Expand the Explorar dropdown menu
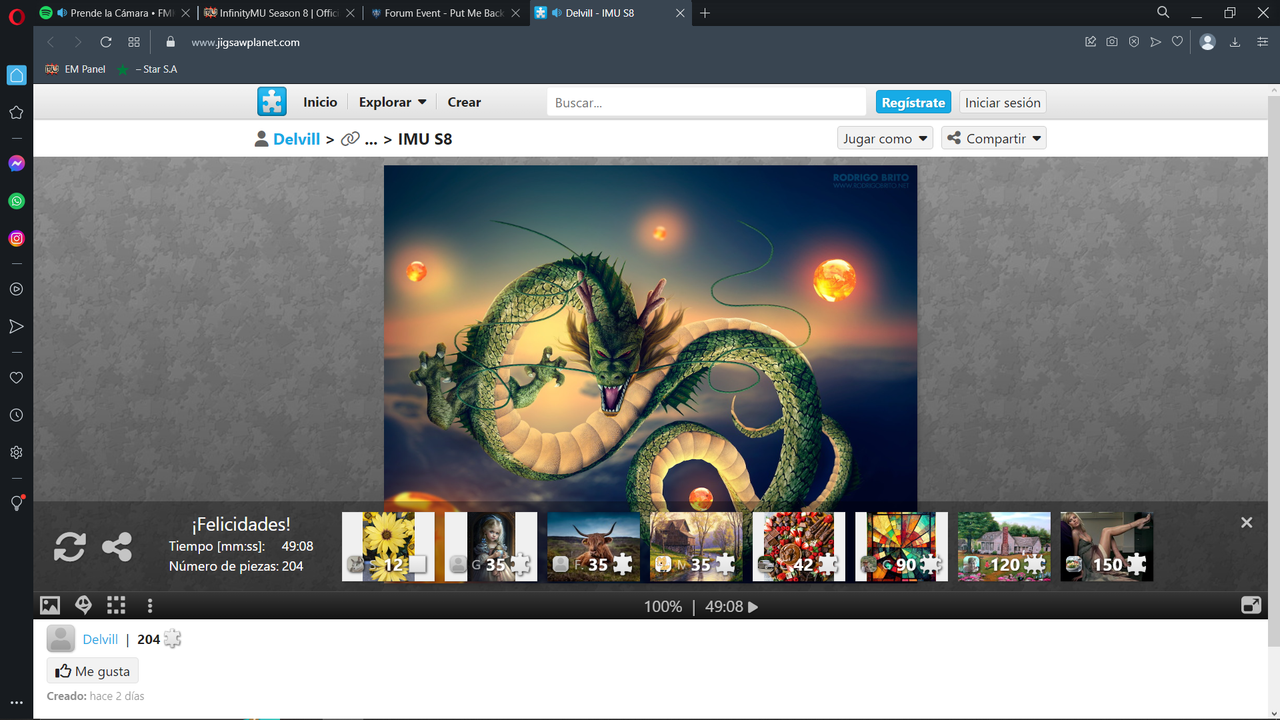Screen dimensions: 1280x720 click(393, 102)
